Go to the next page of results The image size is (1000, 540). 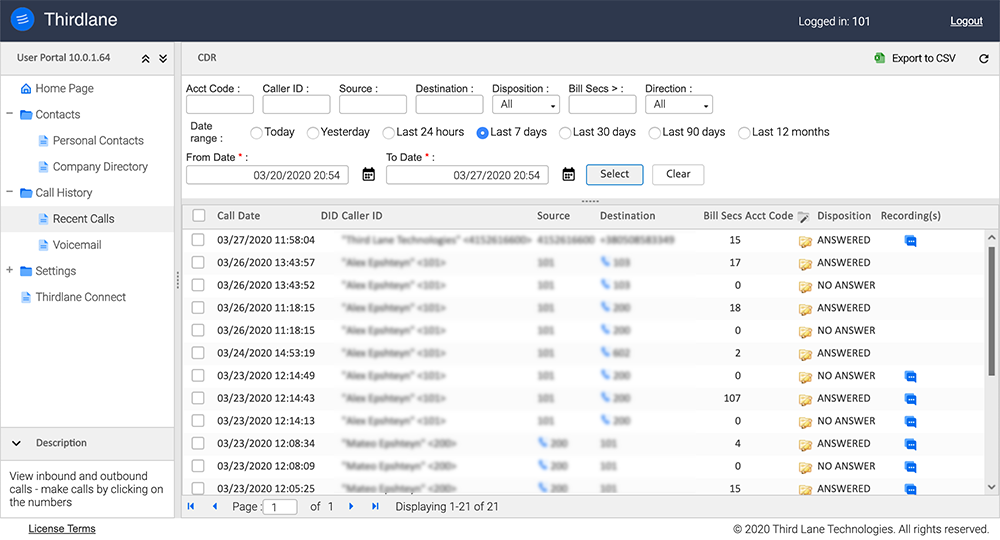click(351, 507)
